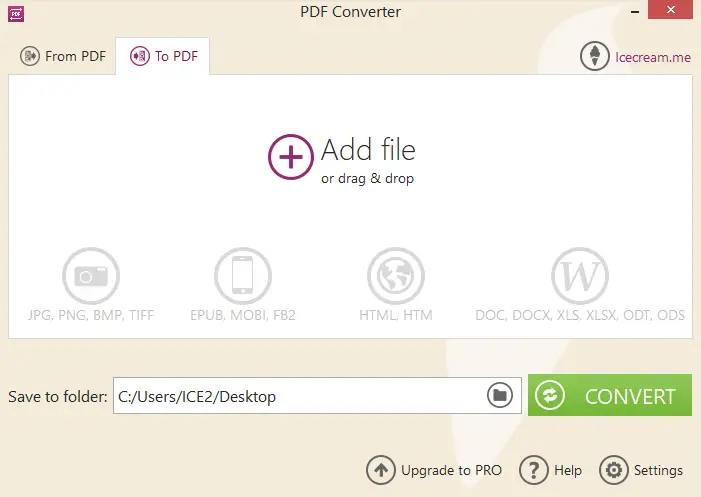This screenshot has height=497, width=701.
Task: Click the Add file text
Action: click(368, 150)
